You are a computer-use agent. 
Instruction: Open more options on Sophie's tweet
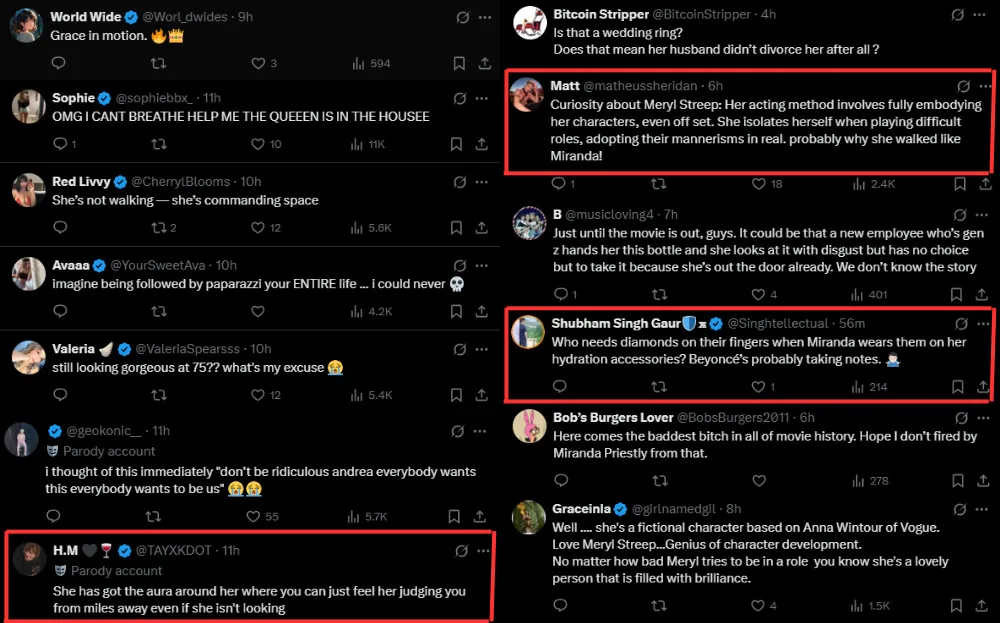tap(482, 98)
